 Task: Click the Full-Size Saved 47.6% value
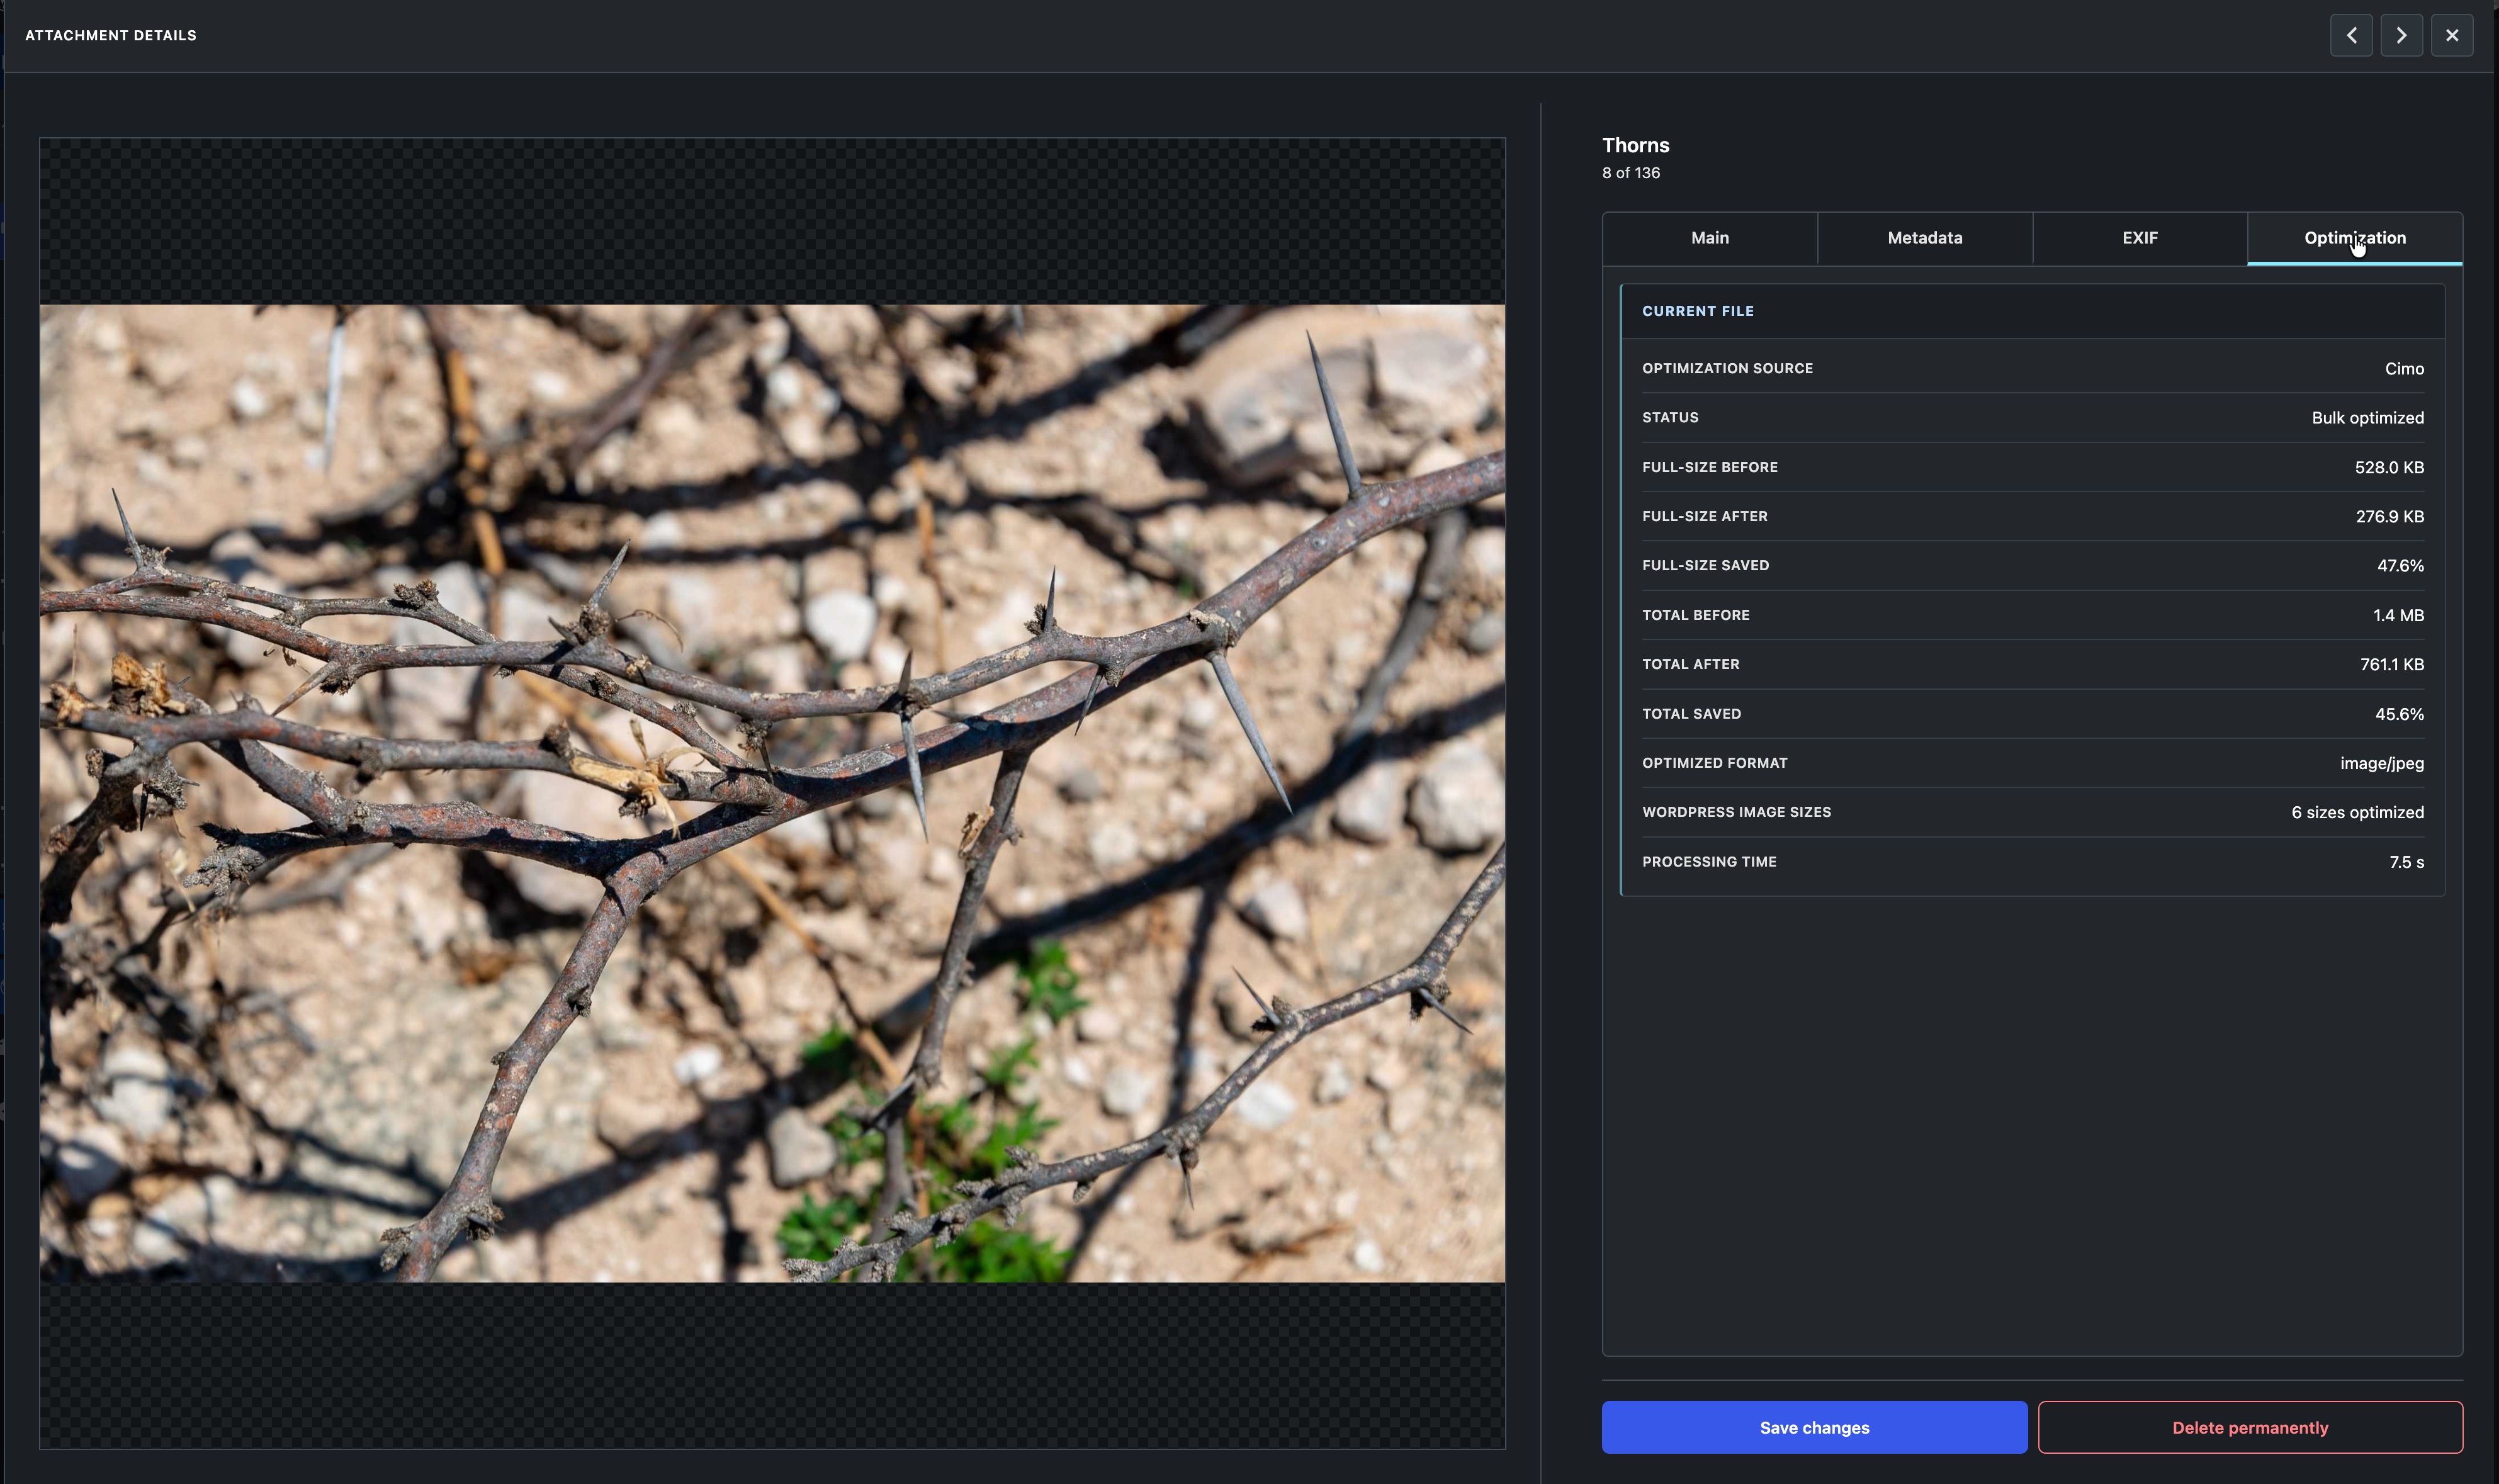[x=2400, y=566]
